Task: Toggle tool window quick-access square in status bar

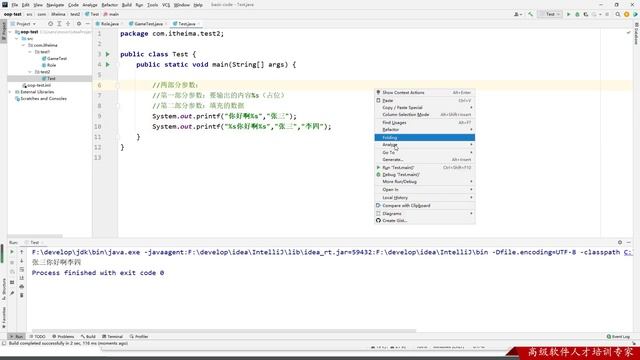Action: (4, 343)
